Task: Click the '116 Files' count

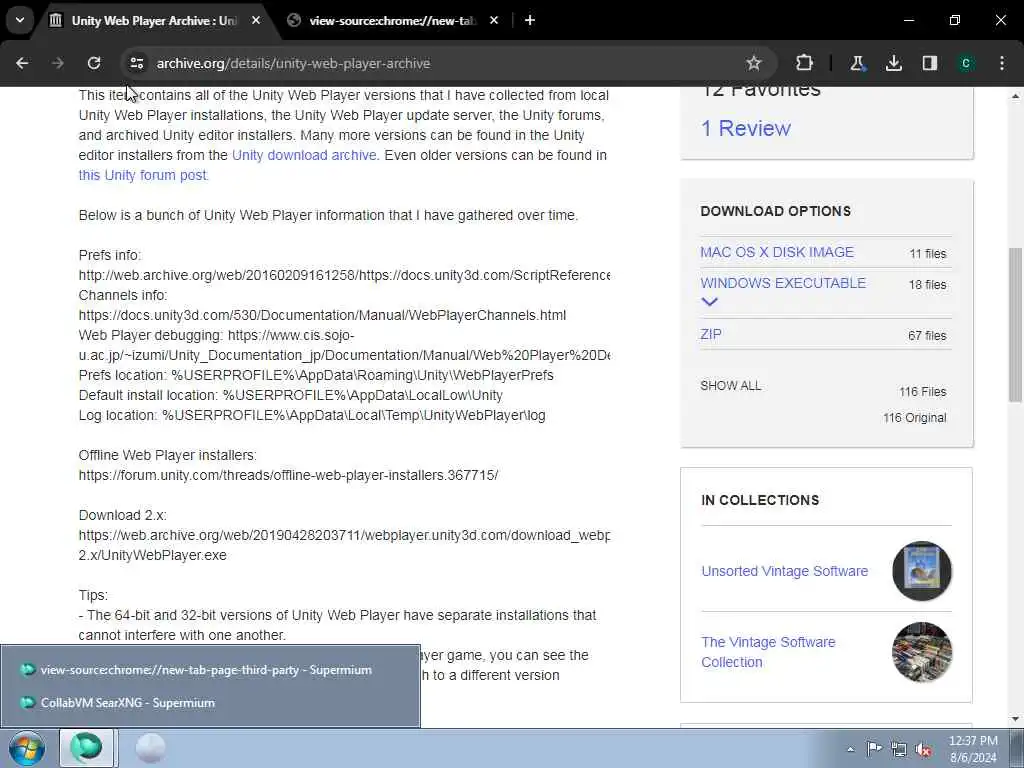Action: pos(922,392)
